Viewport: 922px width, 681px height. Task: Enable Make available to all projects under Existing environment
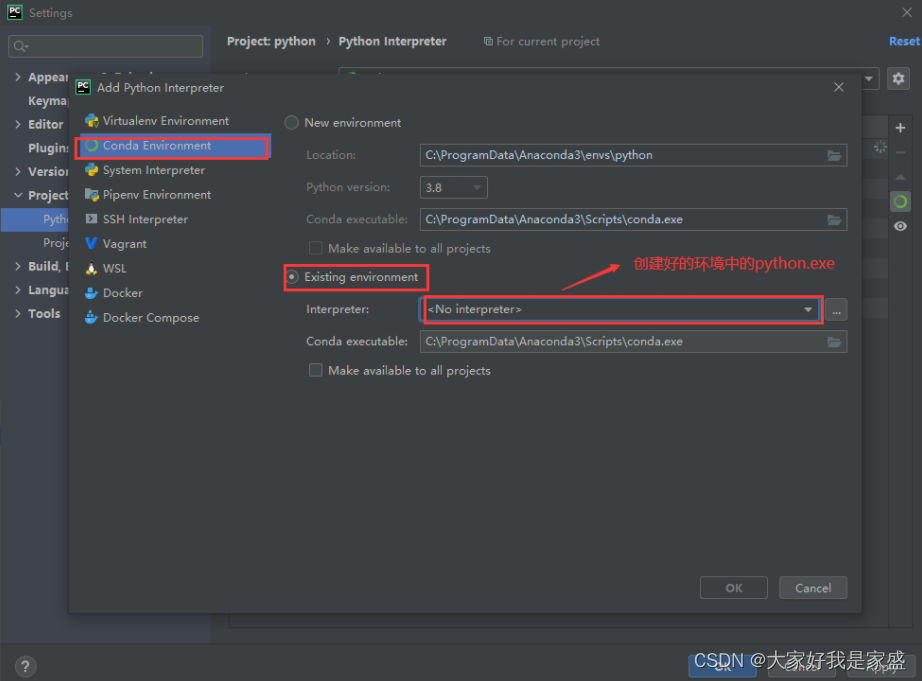(x=316, y=370)
